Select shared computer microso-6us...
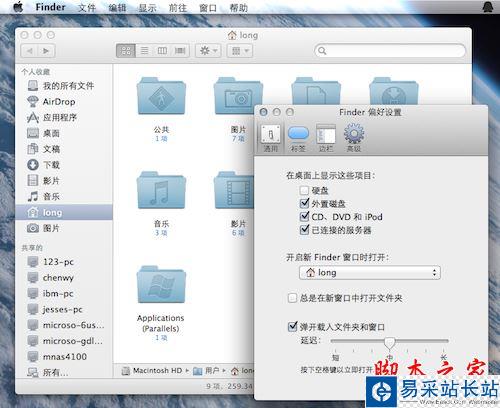Screen dimensions: 500x408 tap(64, 325)
